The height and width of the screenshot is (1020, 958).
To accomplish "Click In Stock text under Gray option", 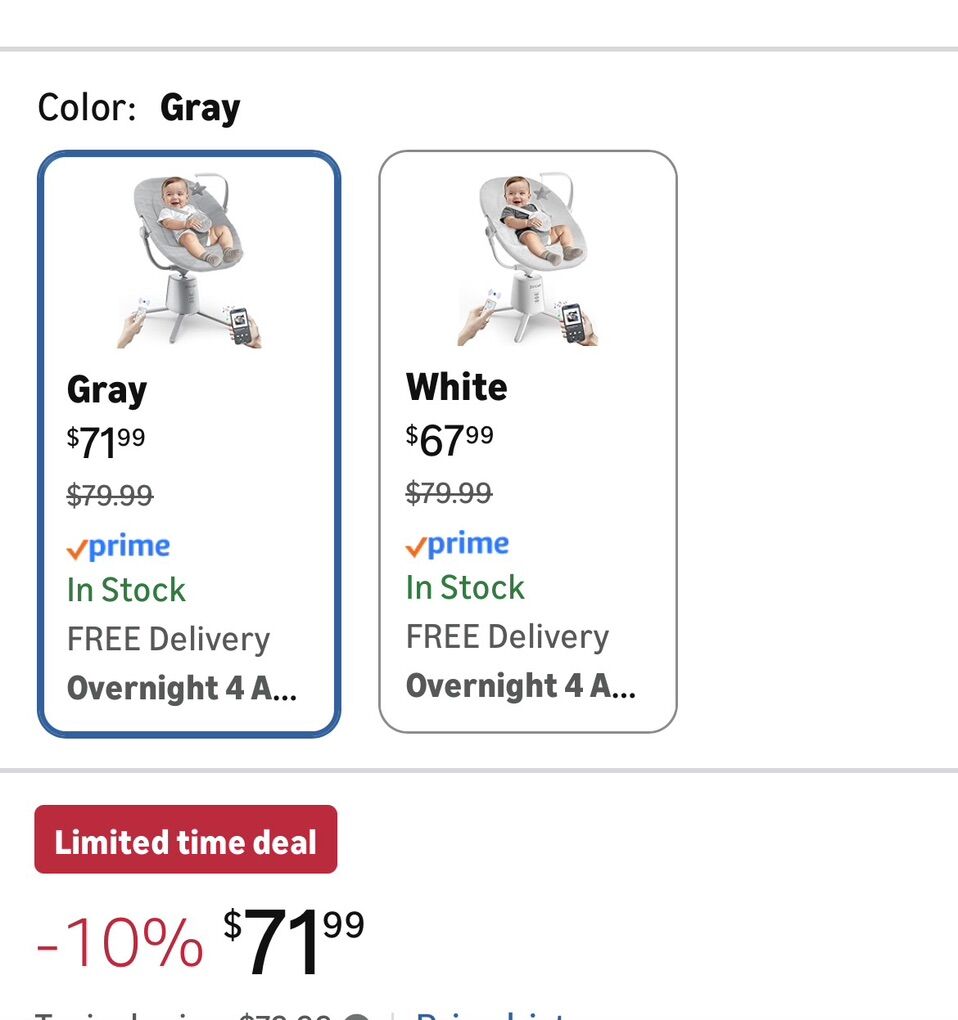I will [x=126, y=590].
